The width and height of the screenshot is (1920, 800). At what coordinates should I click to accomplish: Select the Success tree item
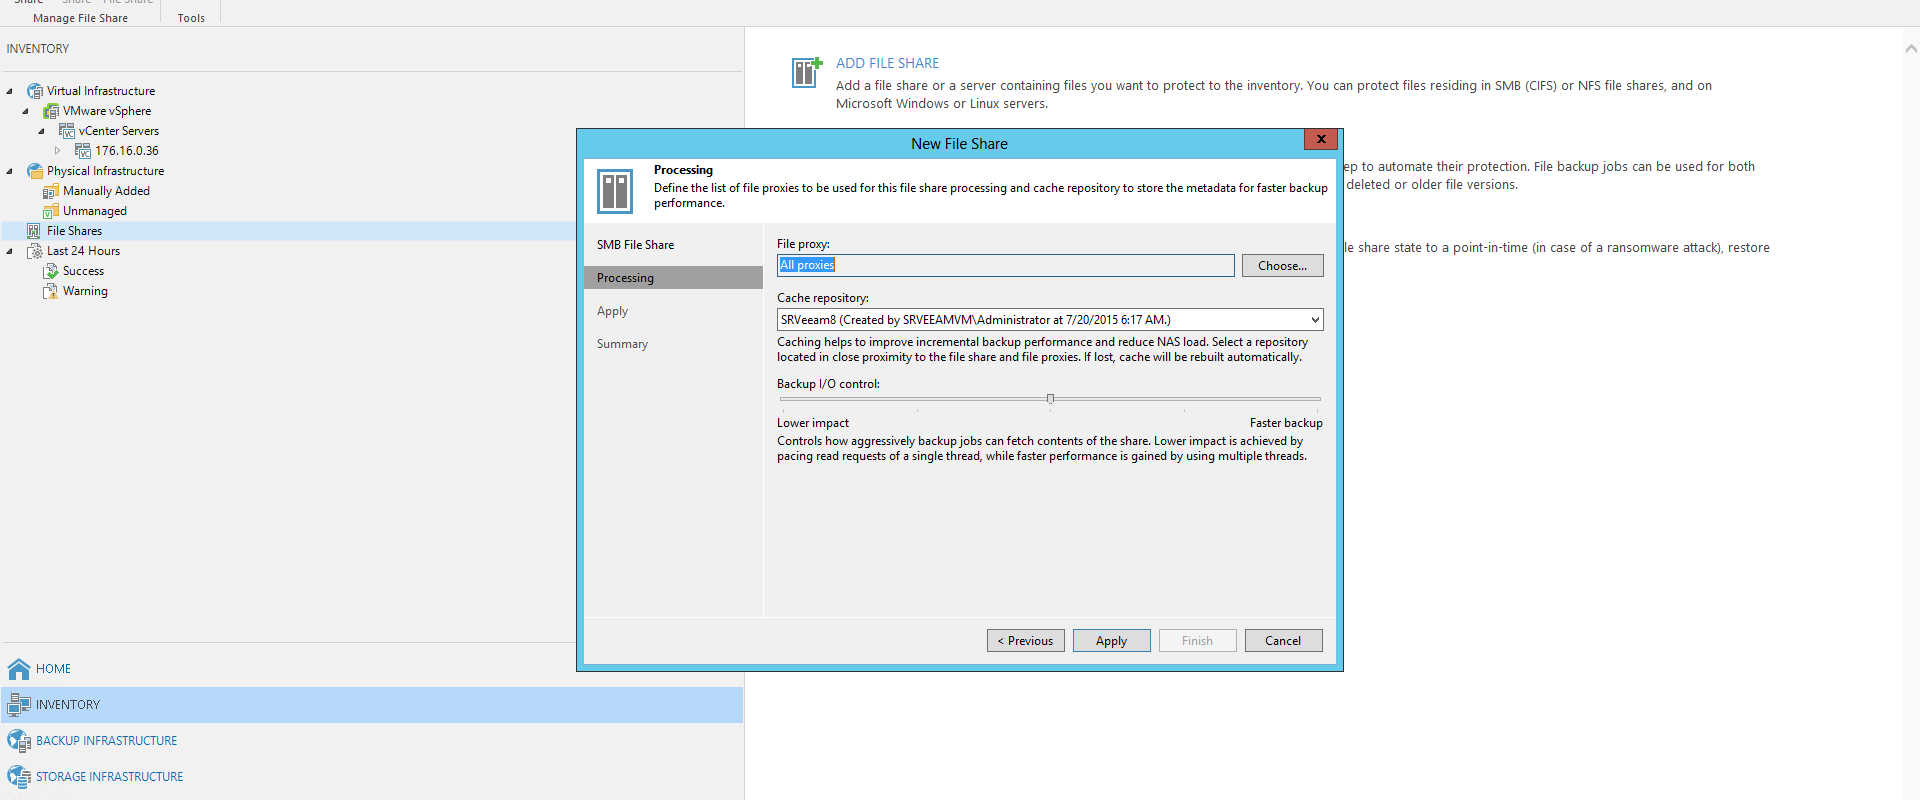tap(83, 271)
